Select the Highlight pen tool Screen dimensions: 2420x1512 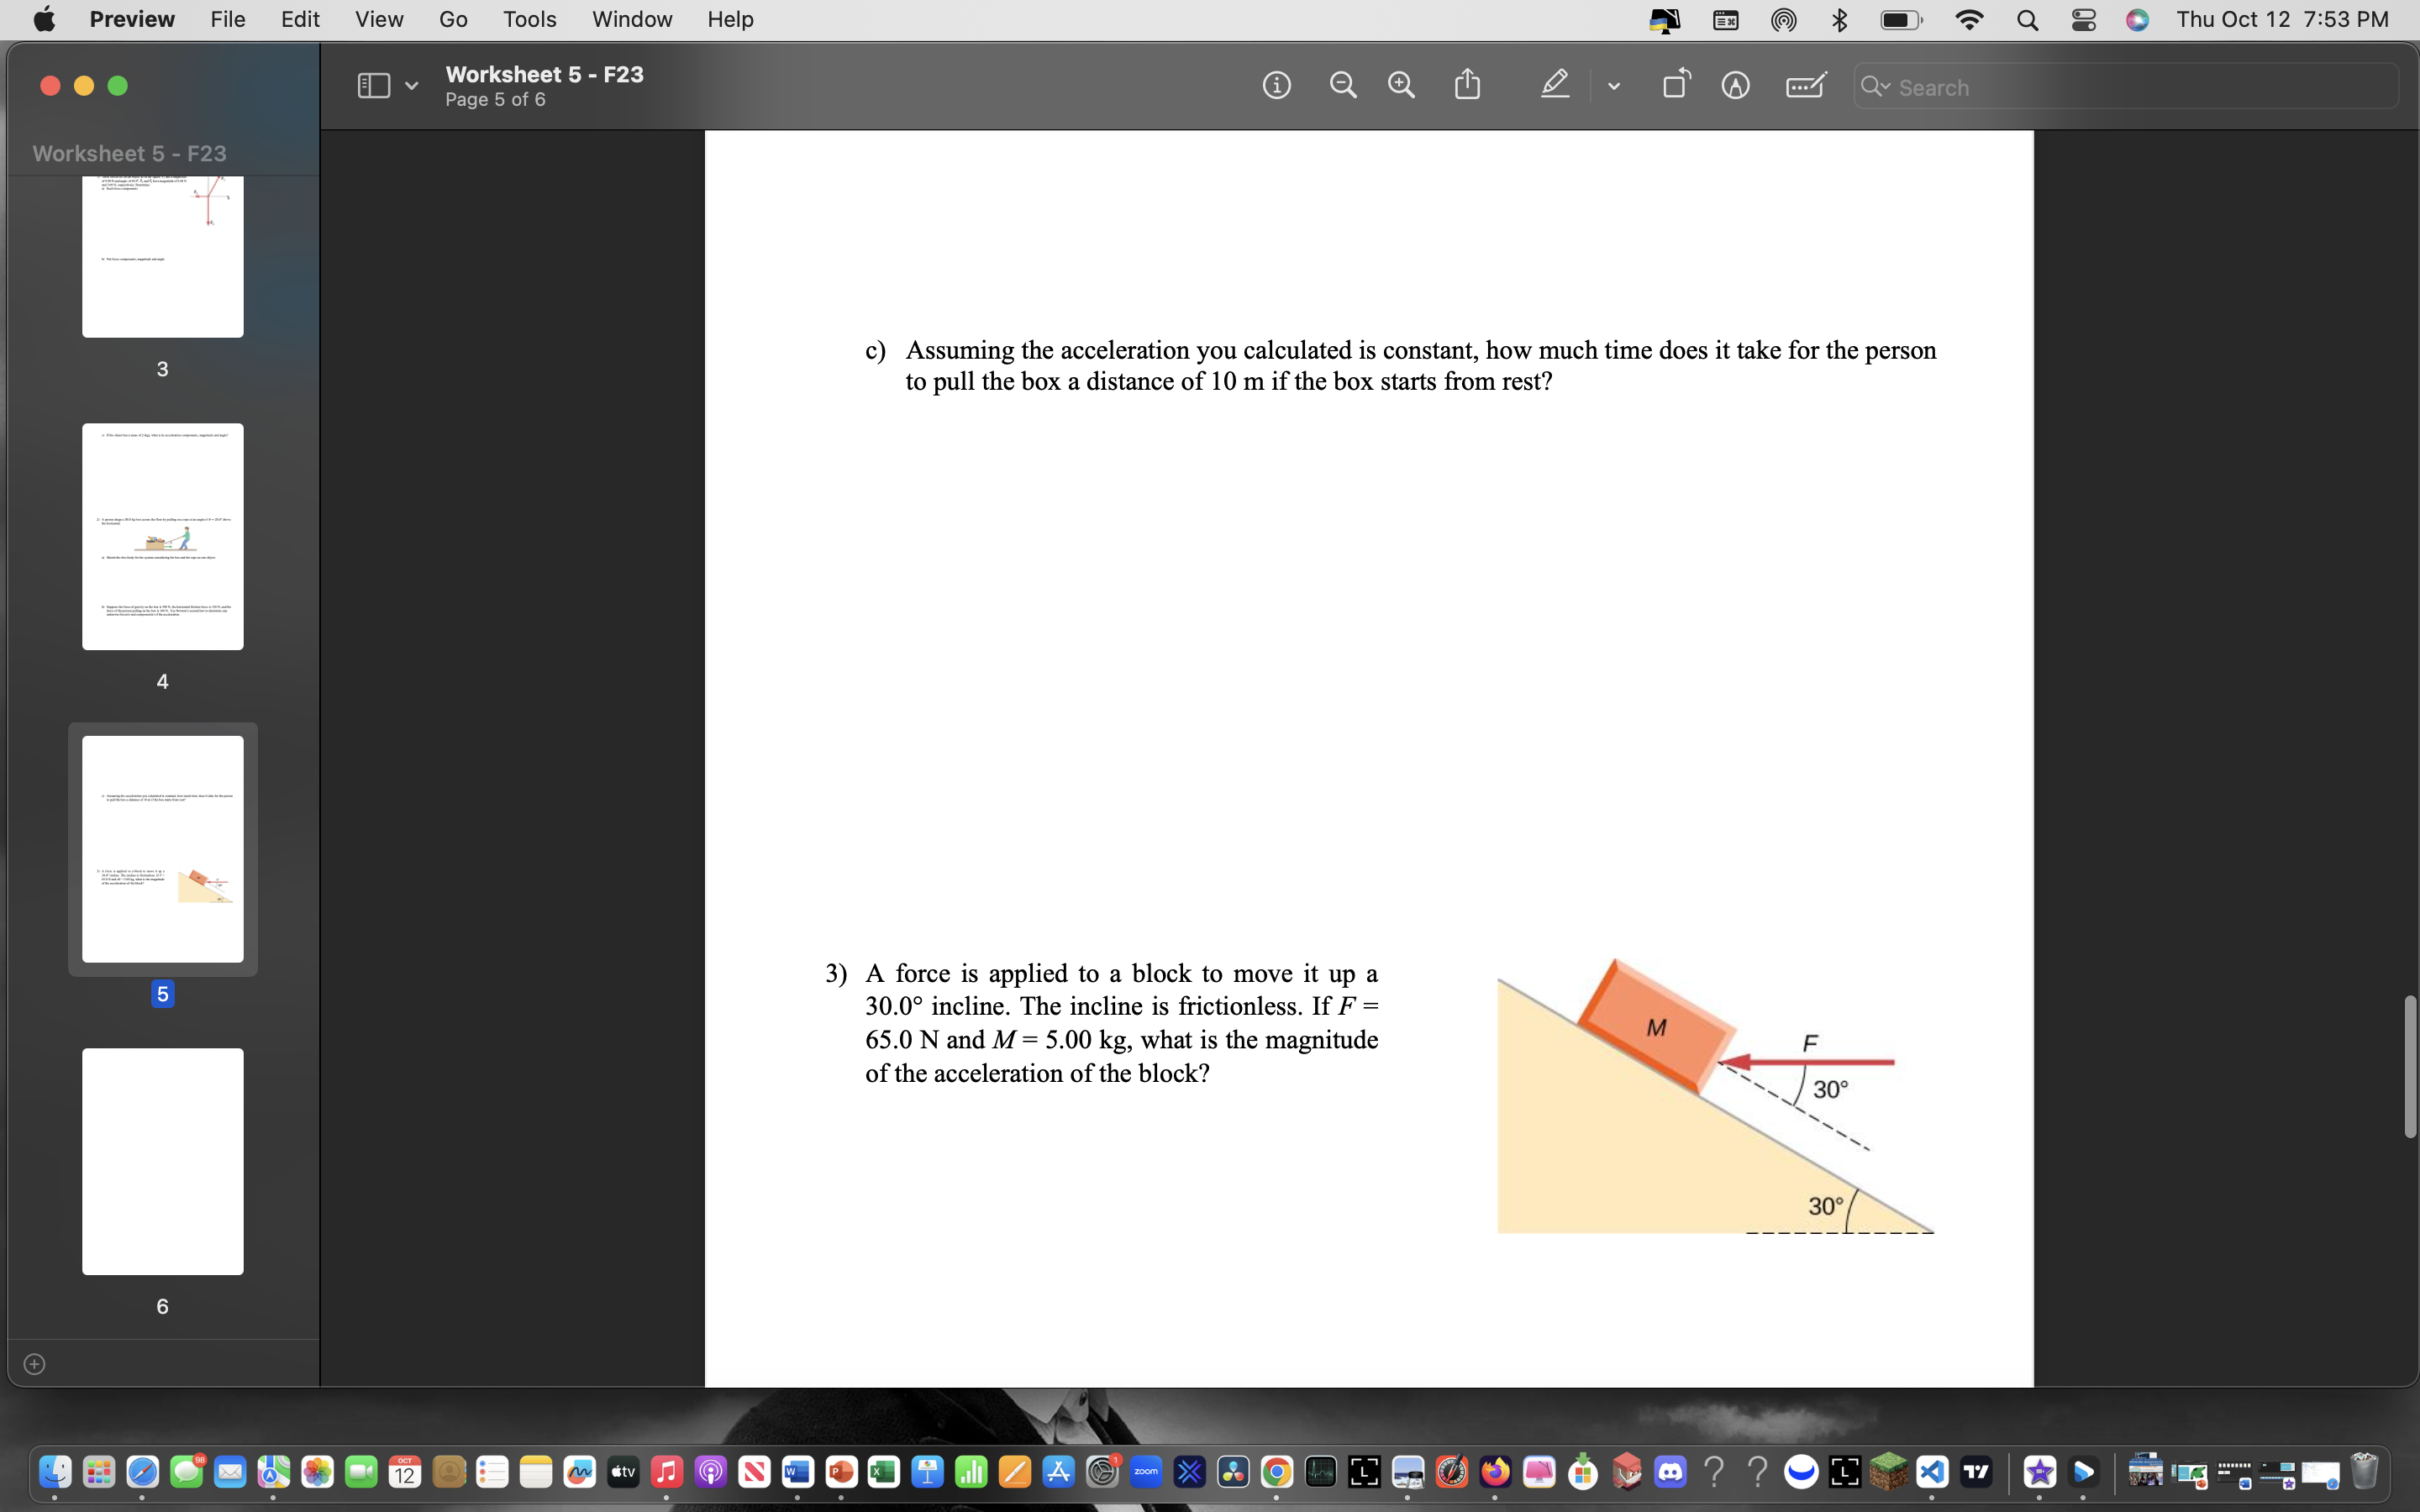tap(1555, 85)
